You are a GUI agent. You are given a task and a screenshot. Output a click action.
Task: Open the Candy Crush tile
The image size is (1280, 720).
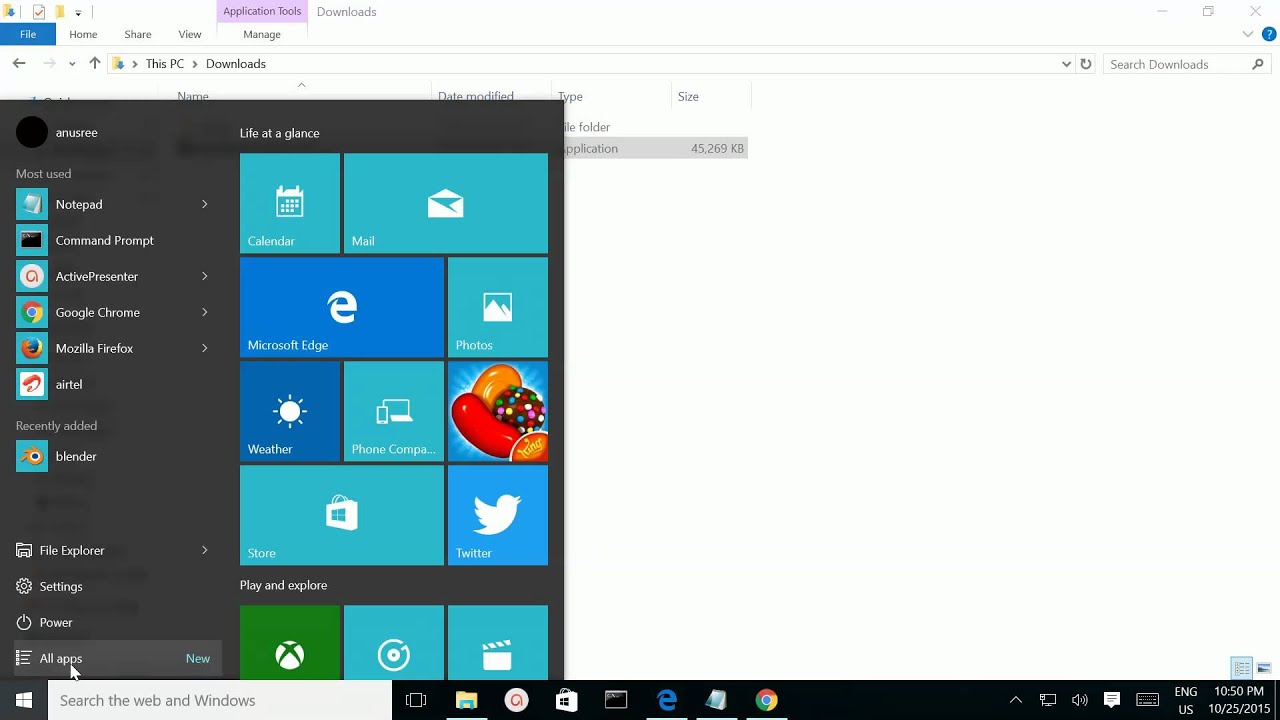[x=498, y=411]
